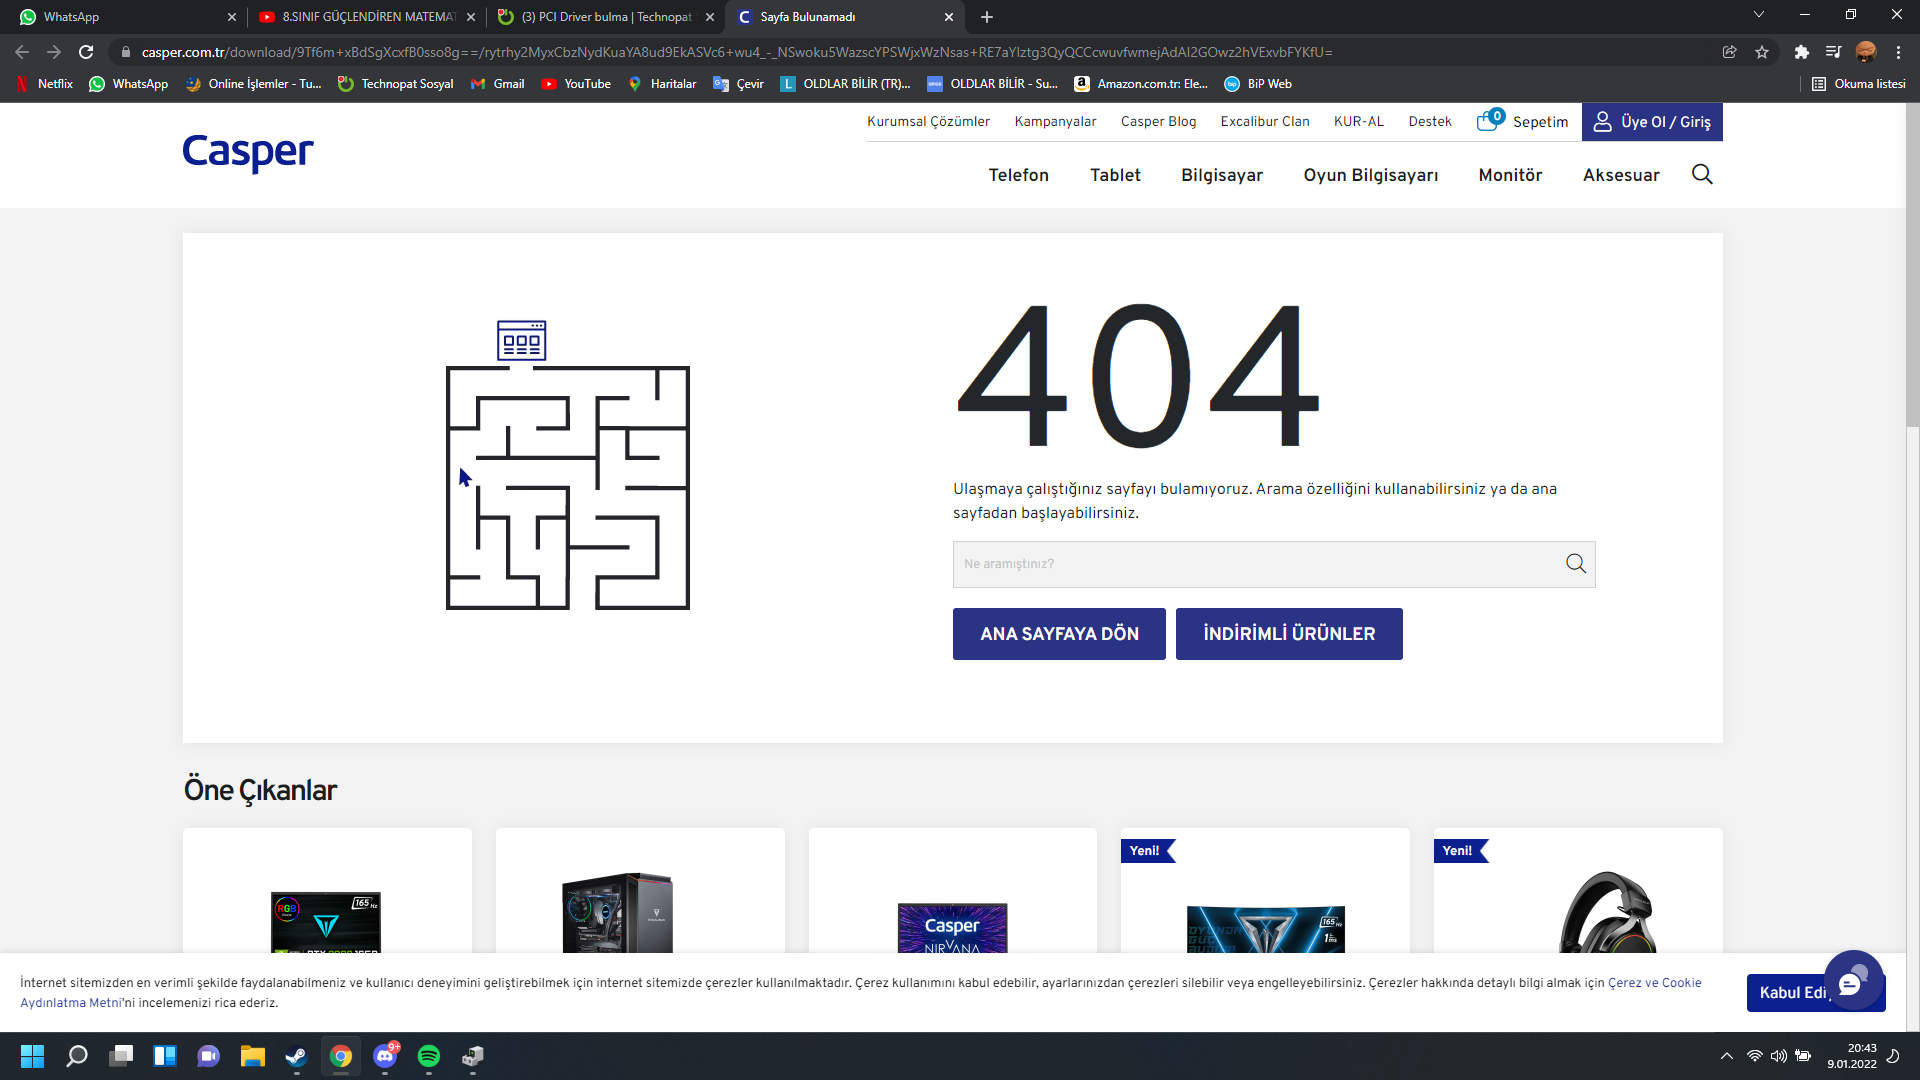Viewport: 1920px width, 1080px height.
Task: Click the İNDİRİMLİ ÜRÜNLER button
Action: 1289,634
